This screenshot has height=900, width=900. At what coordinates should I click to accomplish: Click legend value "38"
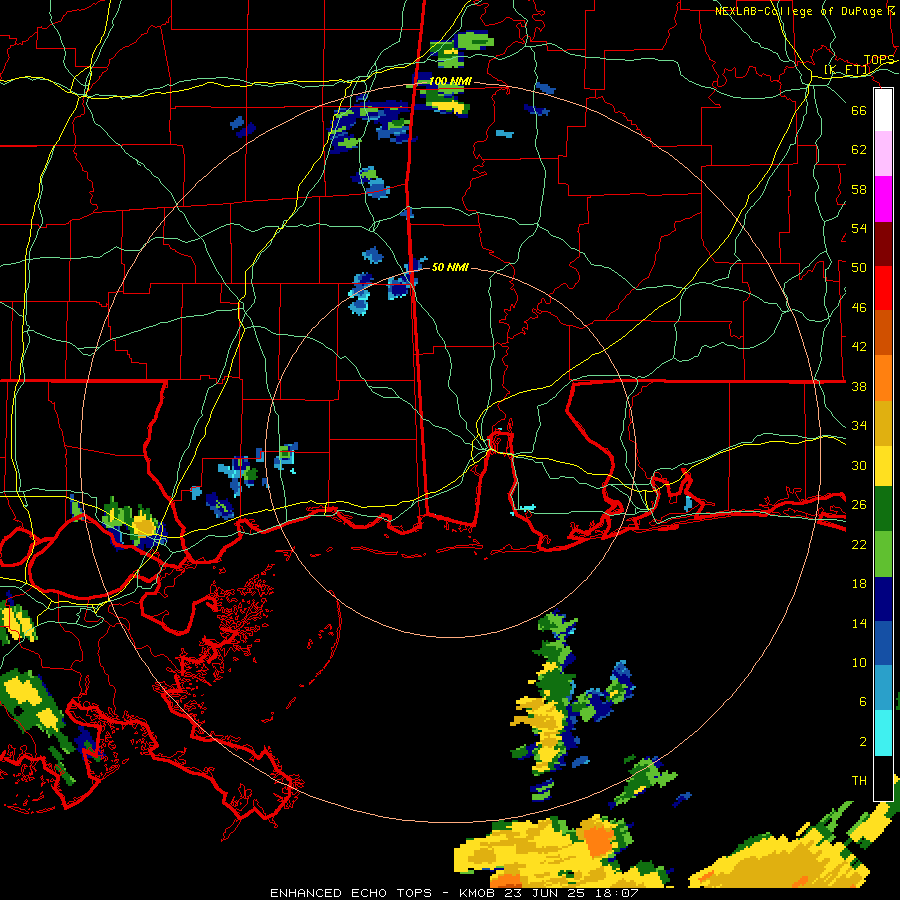coord(859,386)
